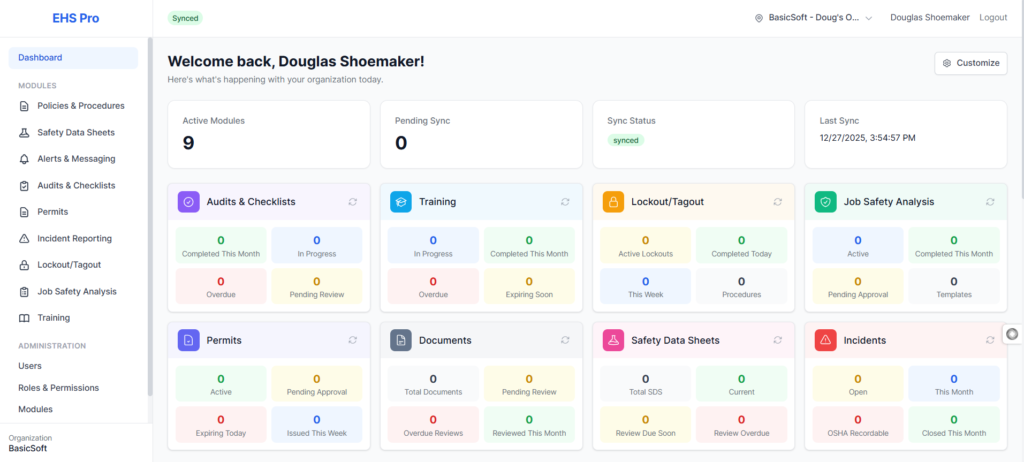Click the orange Lockout/Tagout padlock icon
The width and height of the screenshot is (1024, 462).
click(x=614, y=201)
